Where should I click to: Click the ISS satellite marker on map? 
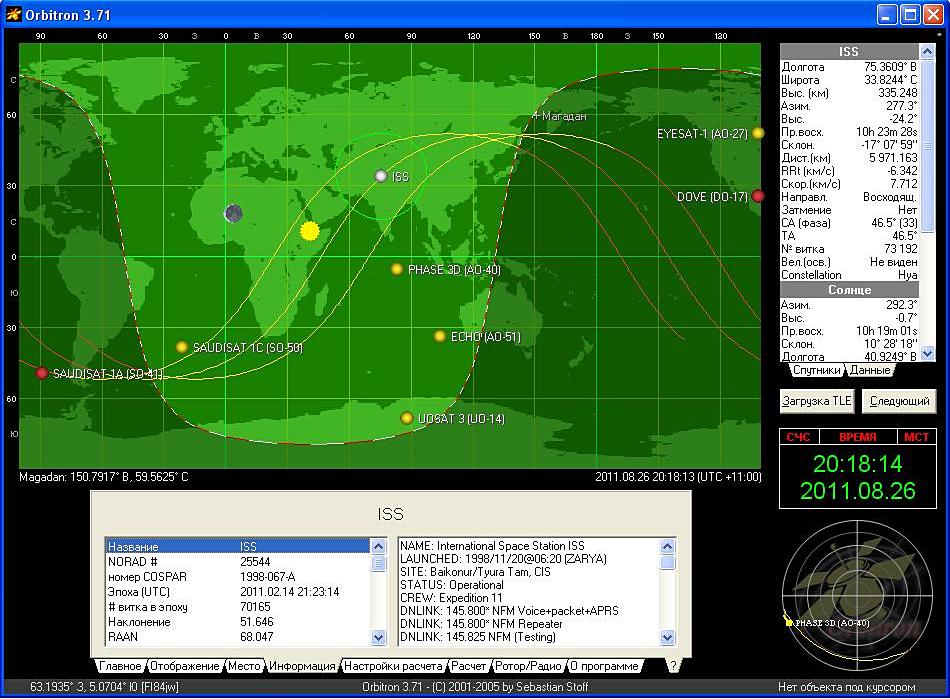point(380,176)
